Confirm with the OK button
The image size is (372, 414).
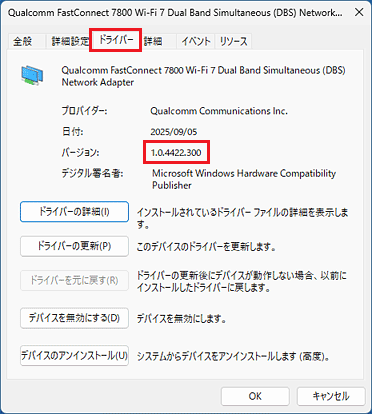[x=255, y=396]
